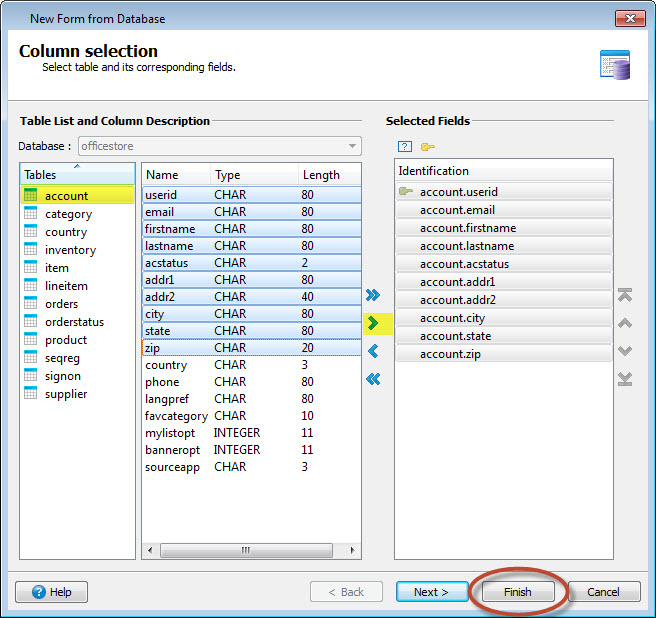Sort columns by the Name header
Viewport: 656px width, 618px height.
(175, 175)
